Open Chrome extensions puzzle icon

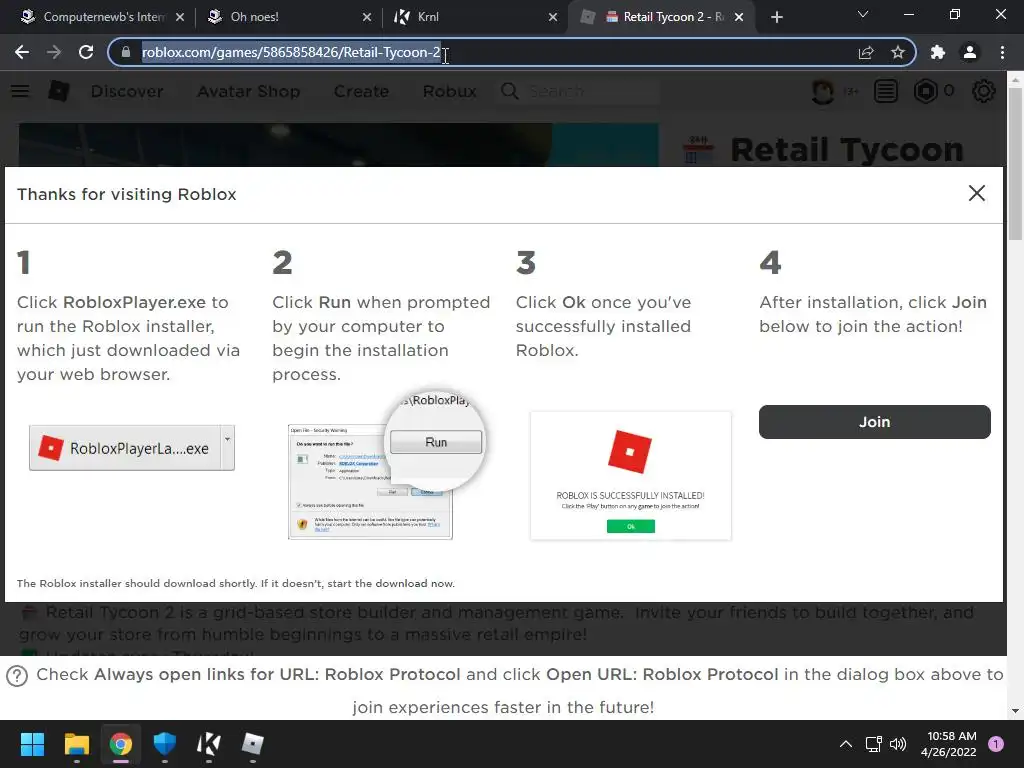coord(938,52)
